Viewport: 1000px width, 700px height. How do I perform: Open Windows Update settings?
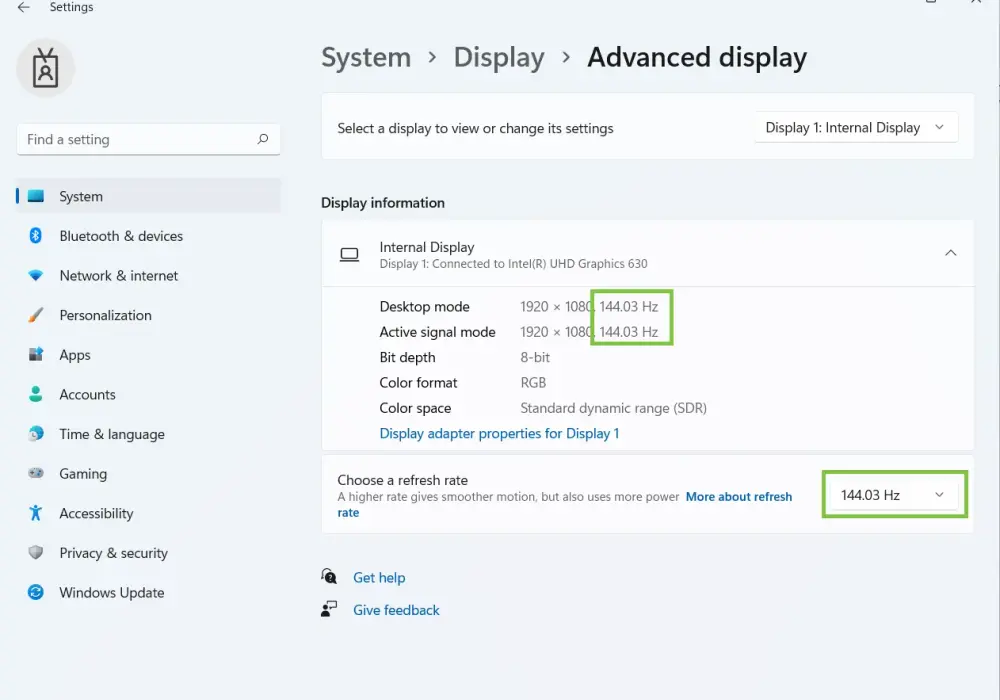[112, 592]
